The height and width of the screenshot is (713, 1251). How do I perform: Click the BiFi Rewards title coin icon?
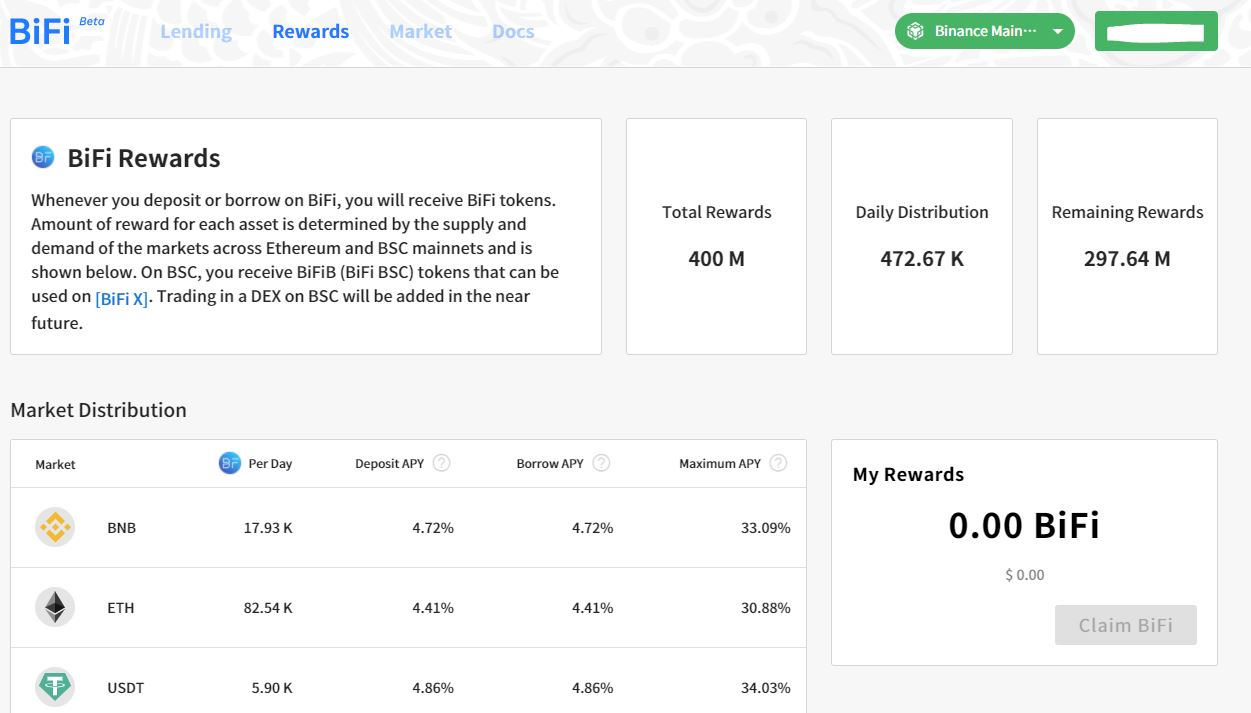43,157
